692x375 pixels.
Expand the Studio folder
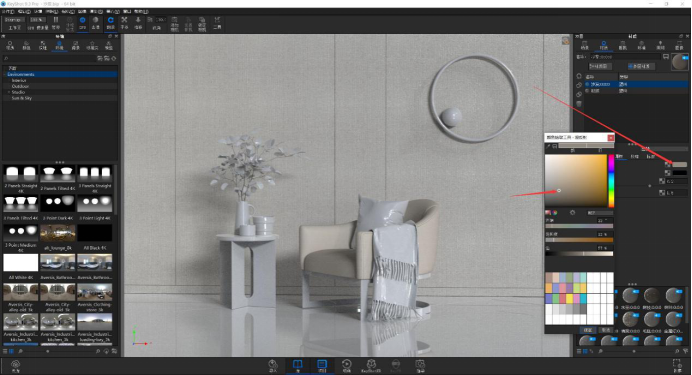(x=9, y=92)
